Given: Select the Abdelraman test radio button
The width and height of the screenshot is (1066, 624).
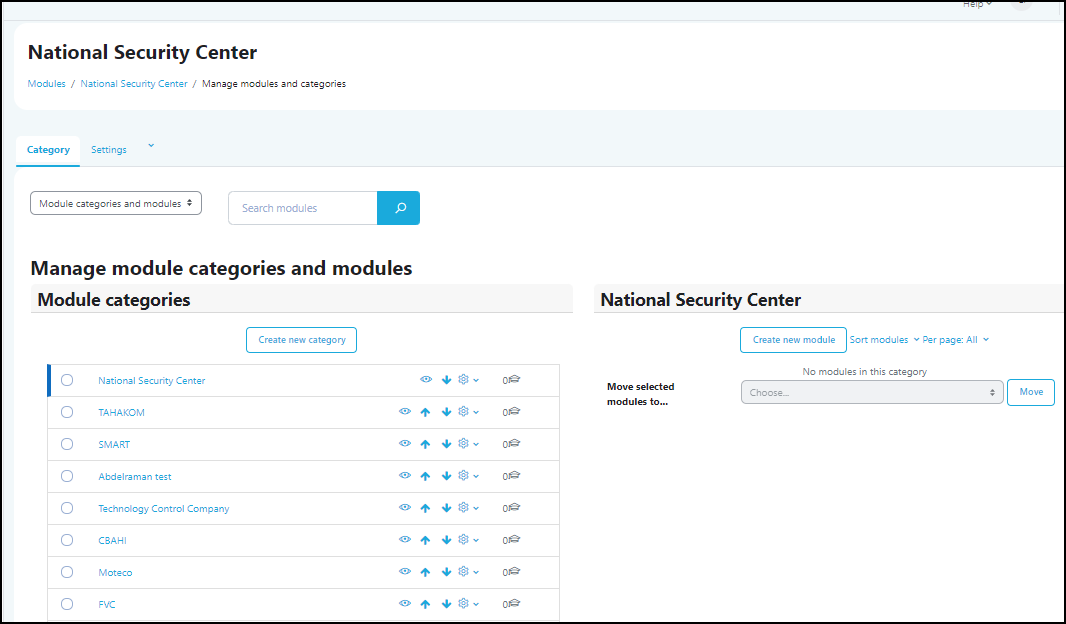Looking at the screenshot, I should coord(67,476).
